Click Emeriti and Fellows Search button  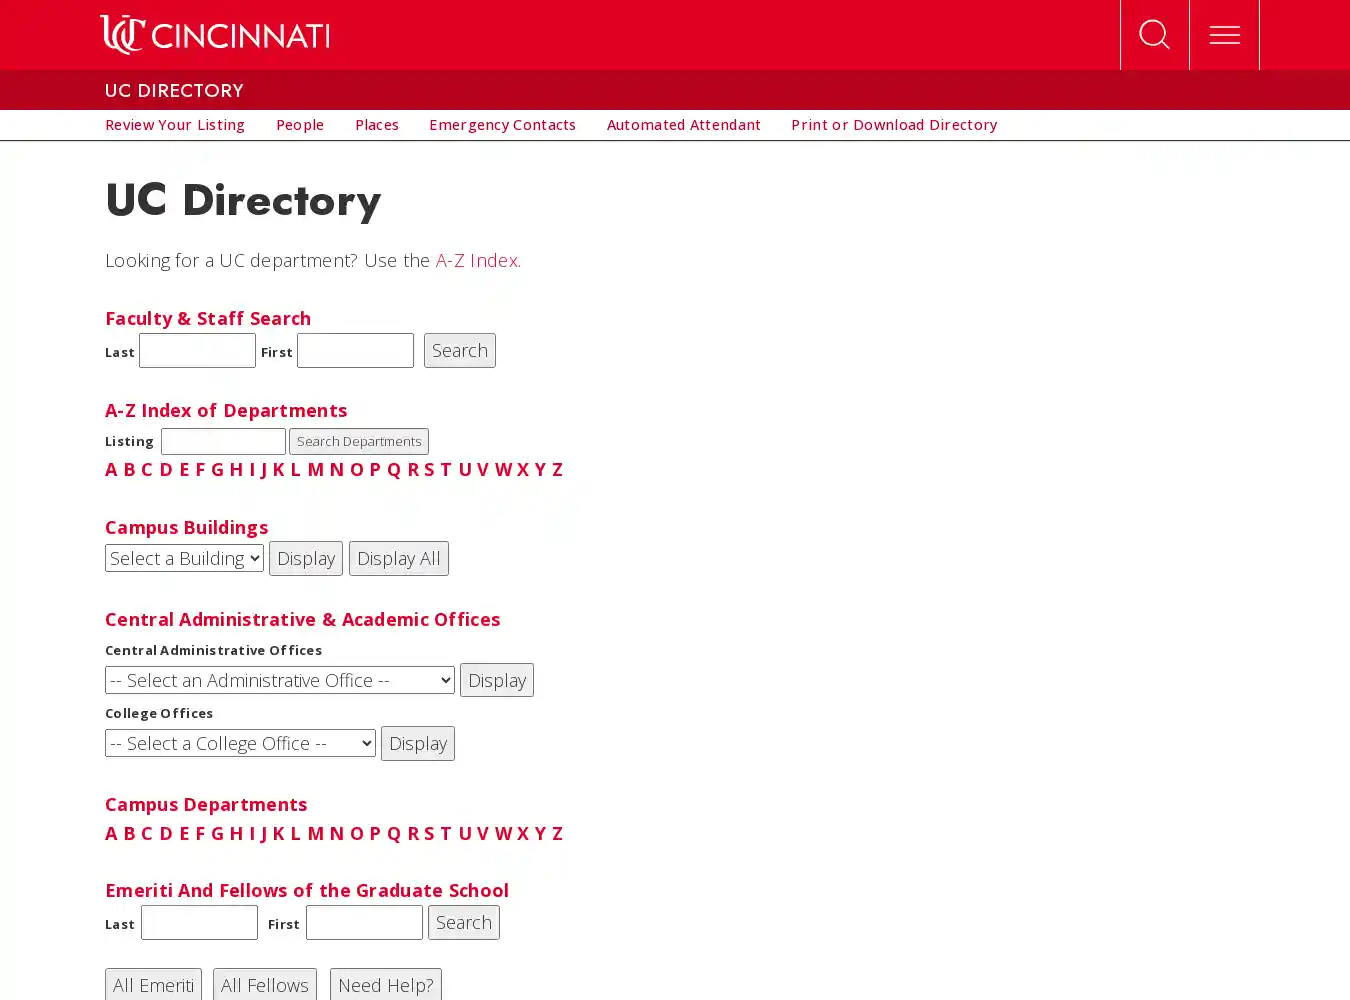tap(464, 922)
